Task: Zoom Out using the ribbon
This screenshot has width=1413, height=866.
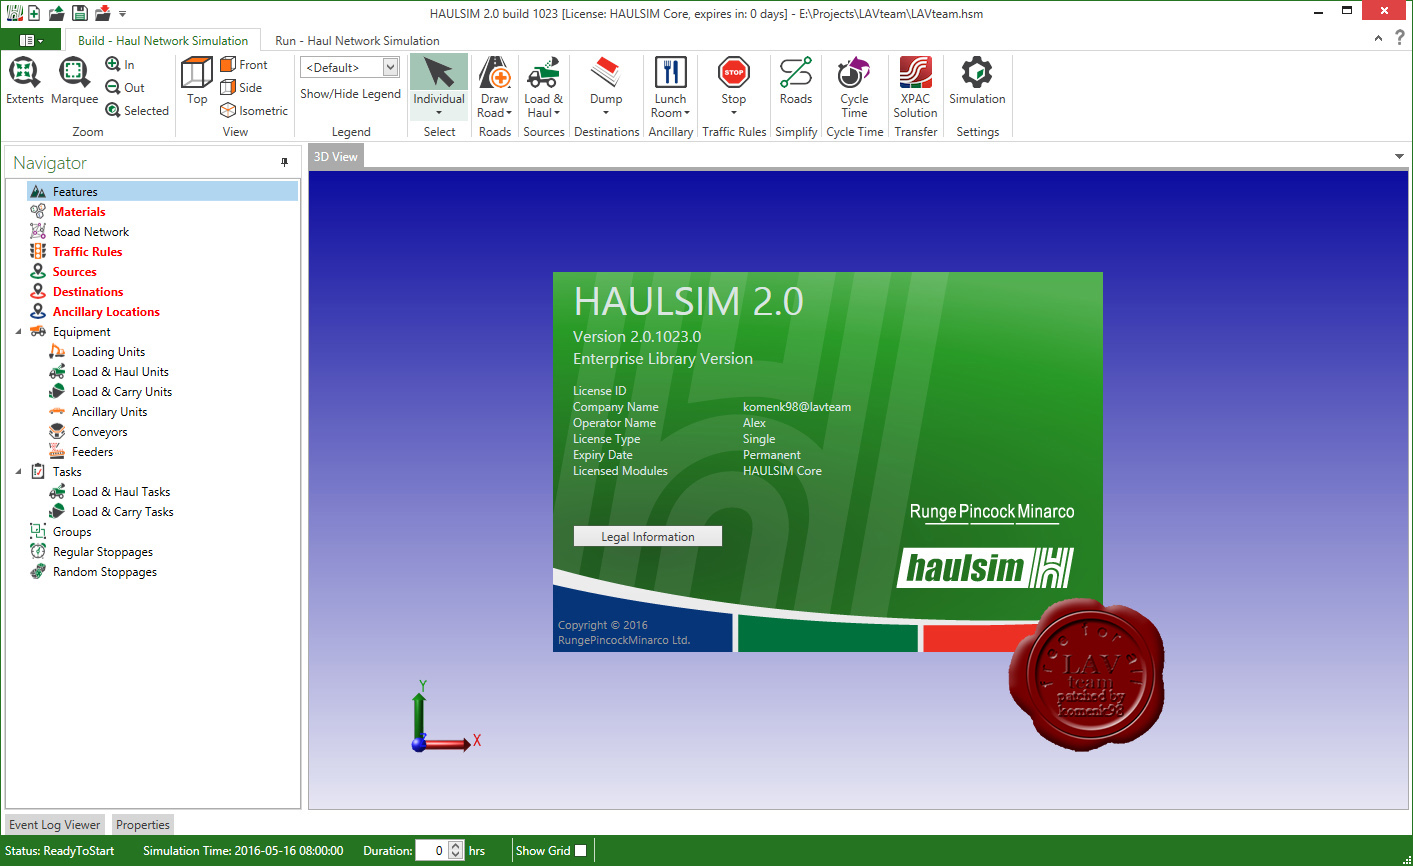Action: coord(125,87)
